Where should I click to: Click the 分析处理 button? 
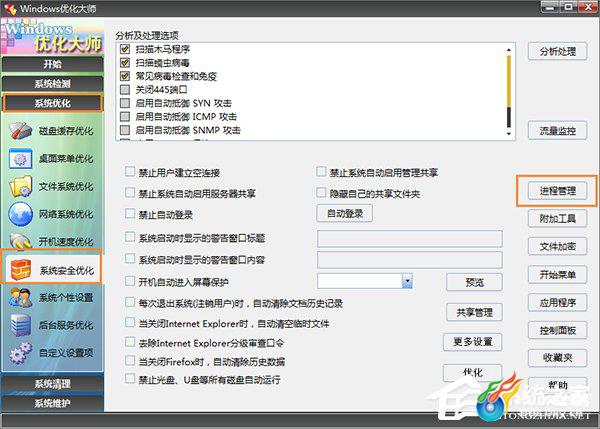point(558,51)
